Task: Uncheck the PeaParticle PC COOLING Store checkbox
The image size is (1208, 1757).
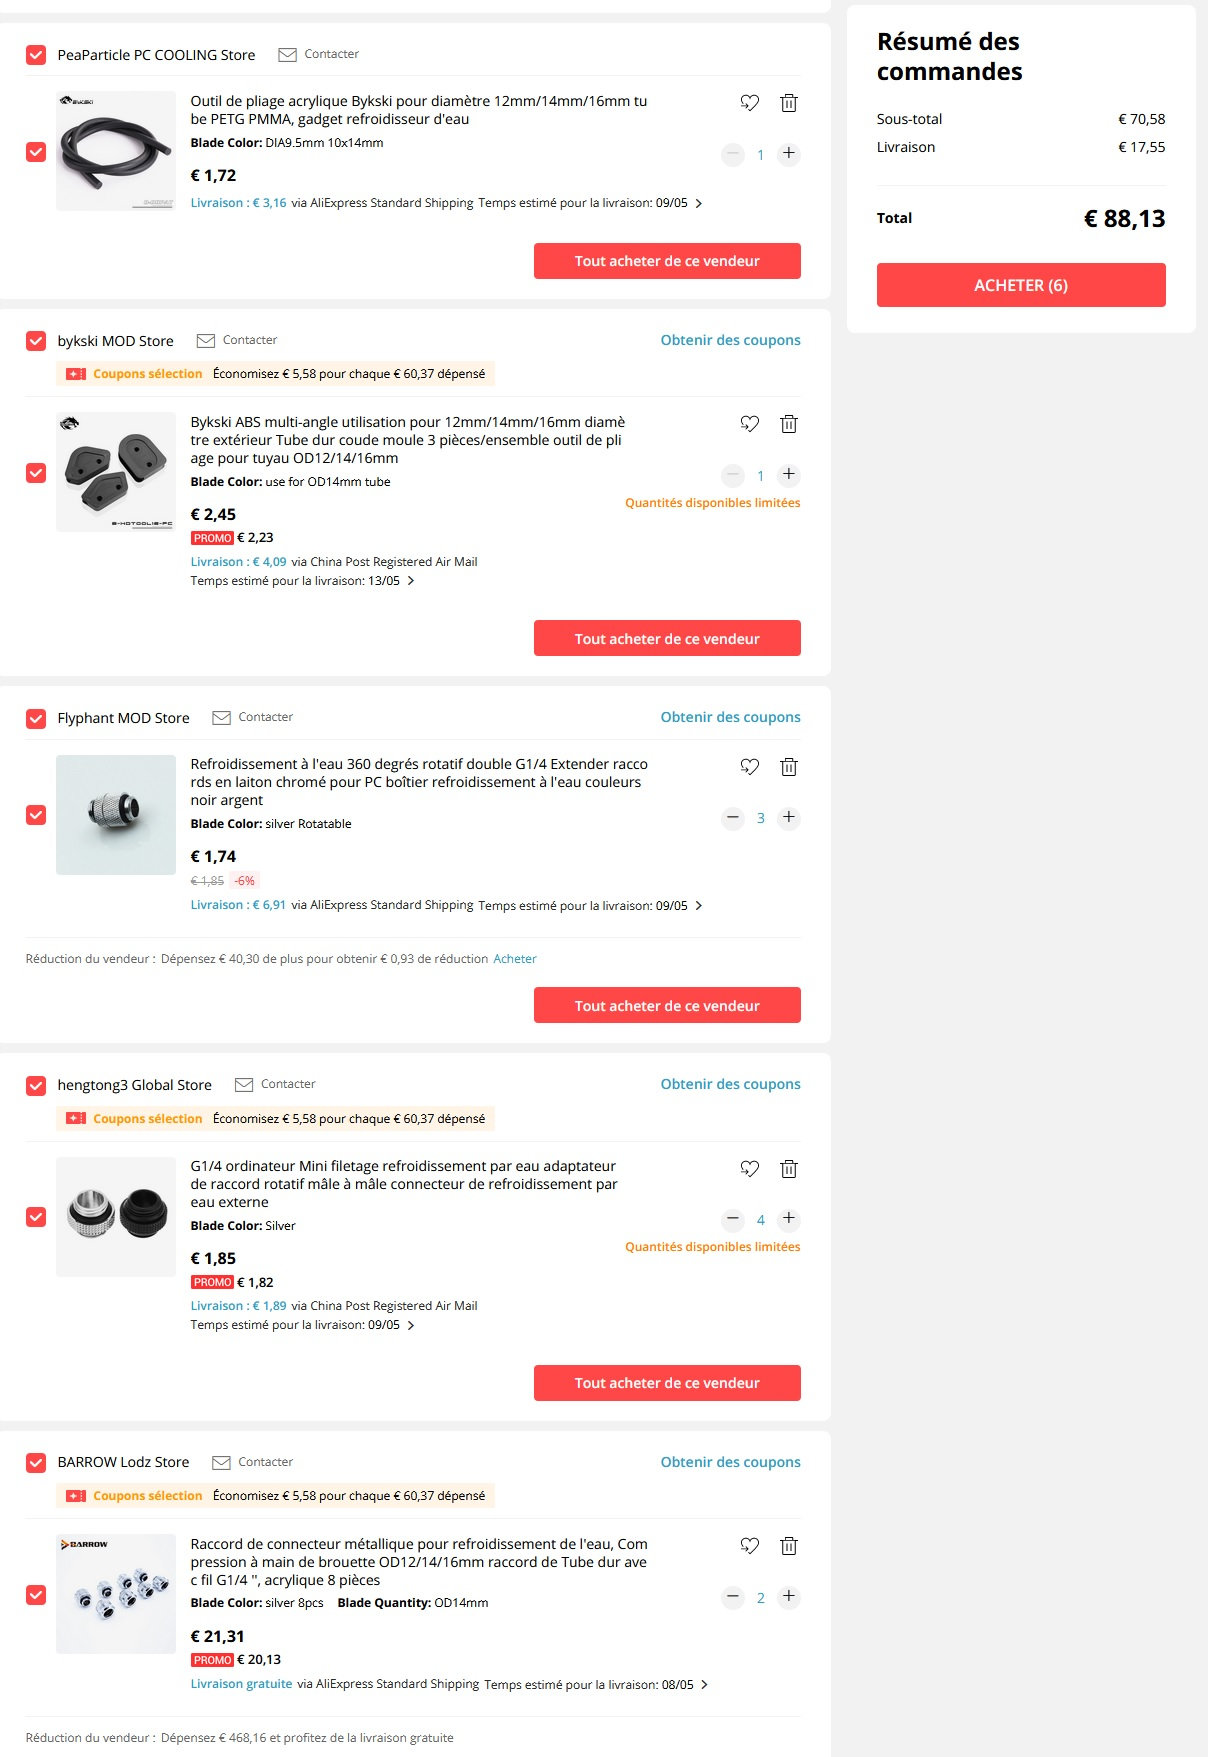Action: coord(36,55)
